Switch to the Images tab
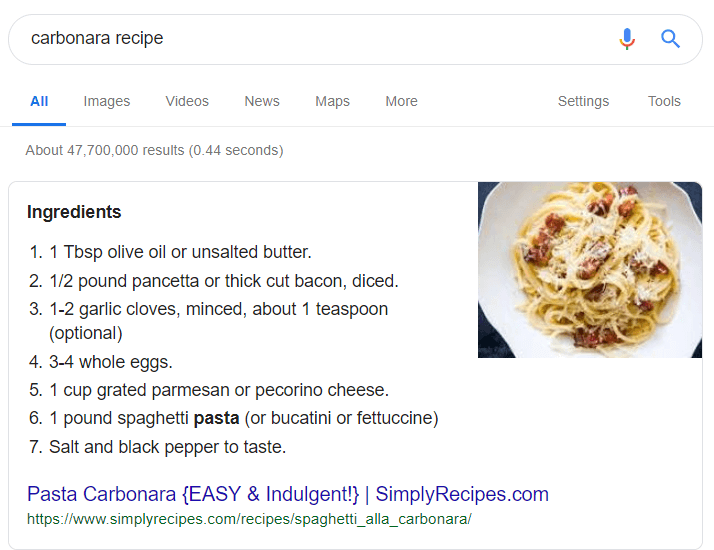Screen dimensions: 714x550 coord(107,101)
